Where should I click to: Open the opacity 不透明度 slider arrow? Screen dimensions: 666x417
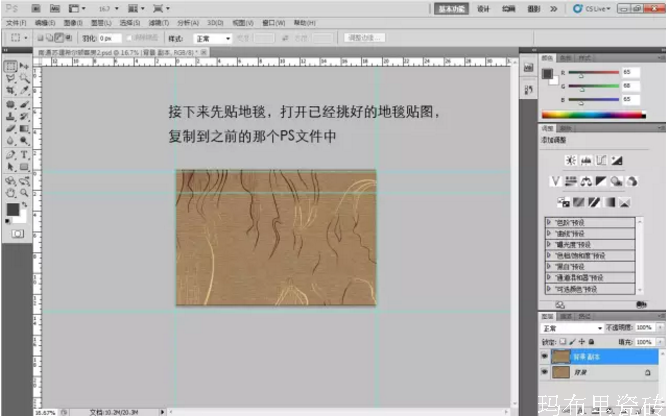pos(660,327)
